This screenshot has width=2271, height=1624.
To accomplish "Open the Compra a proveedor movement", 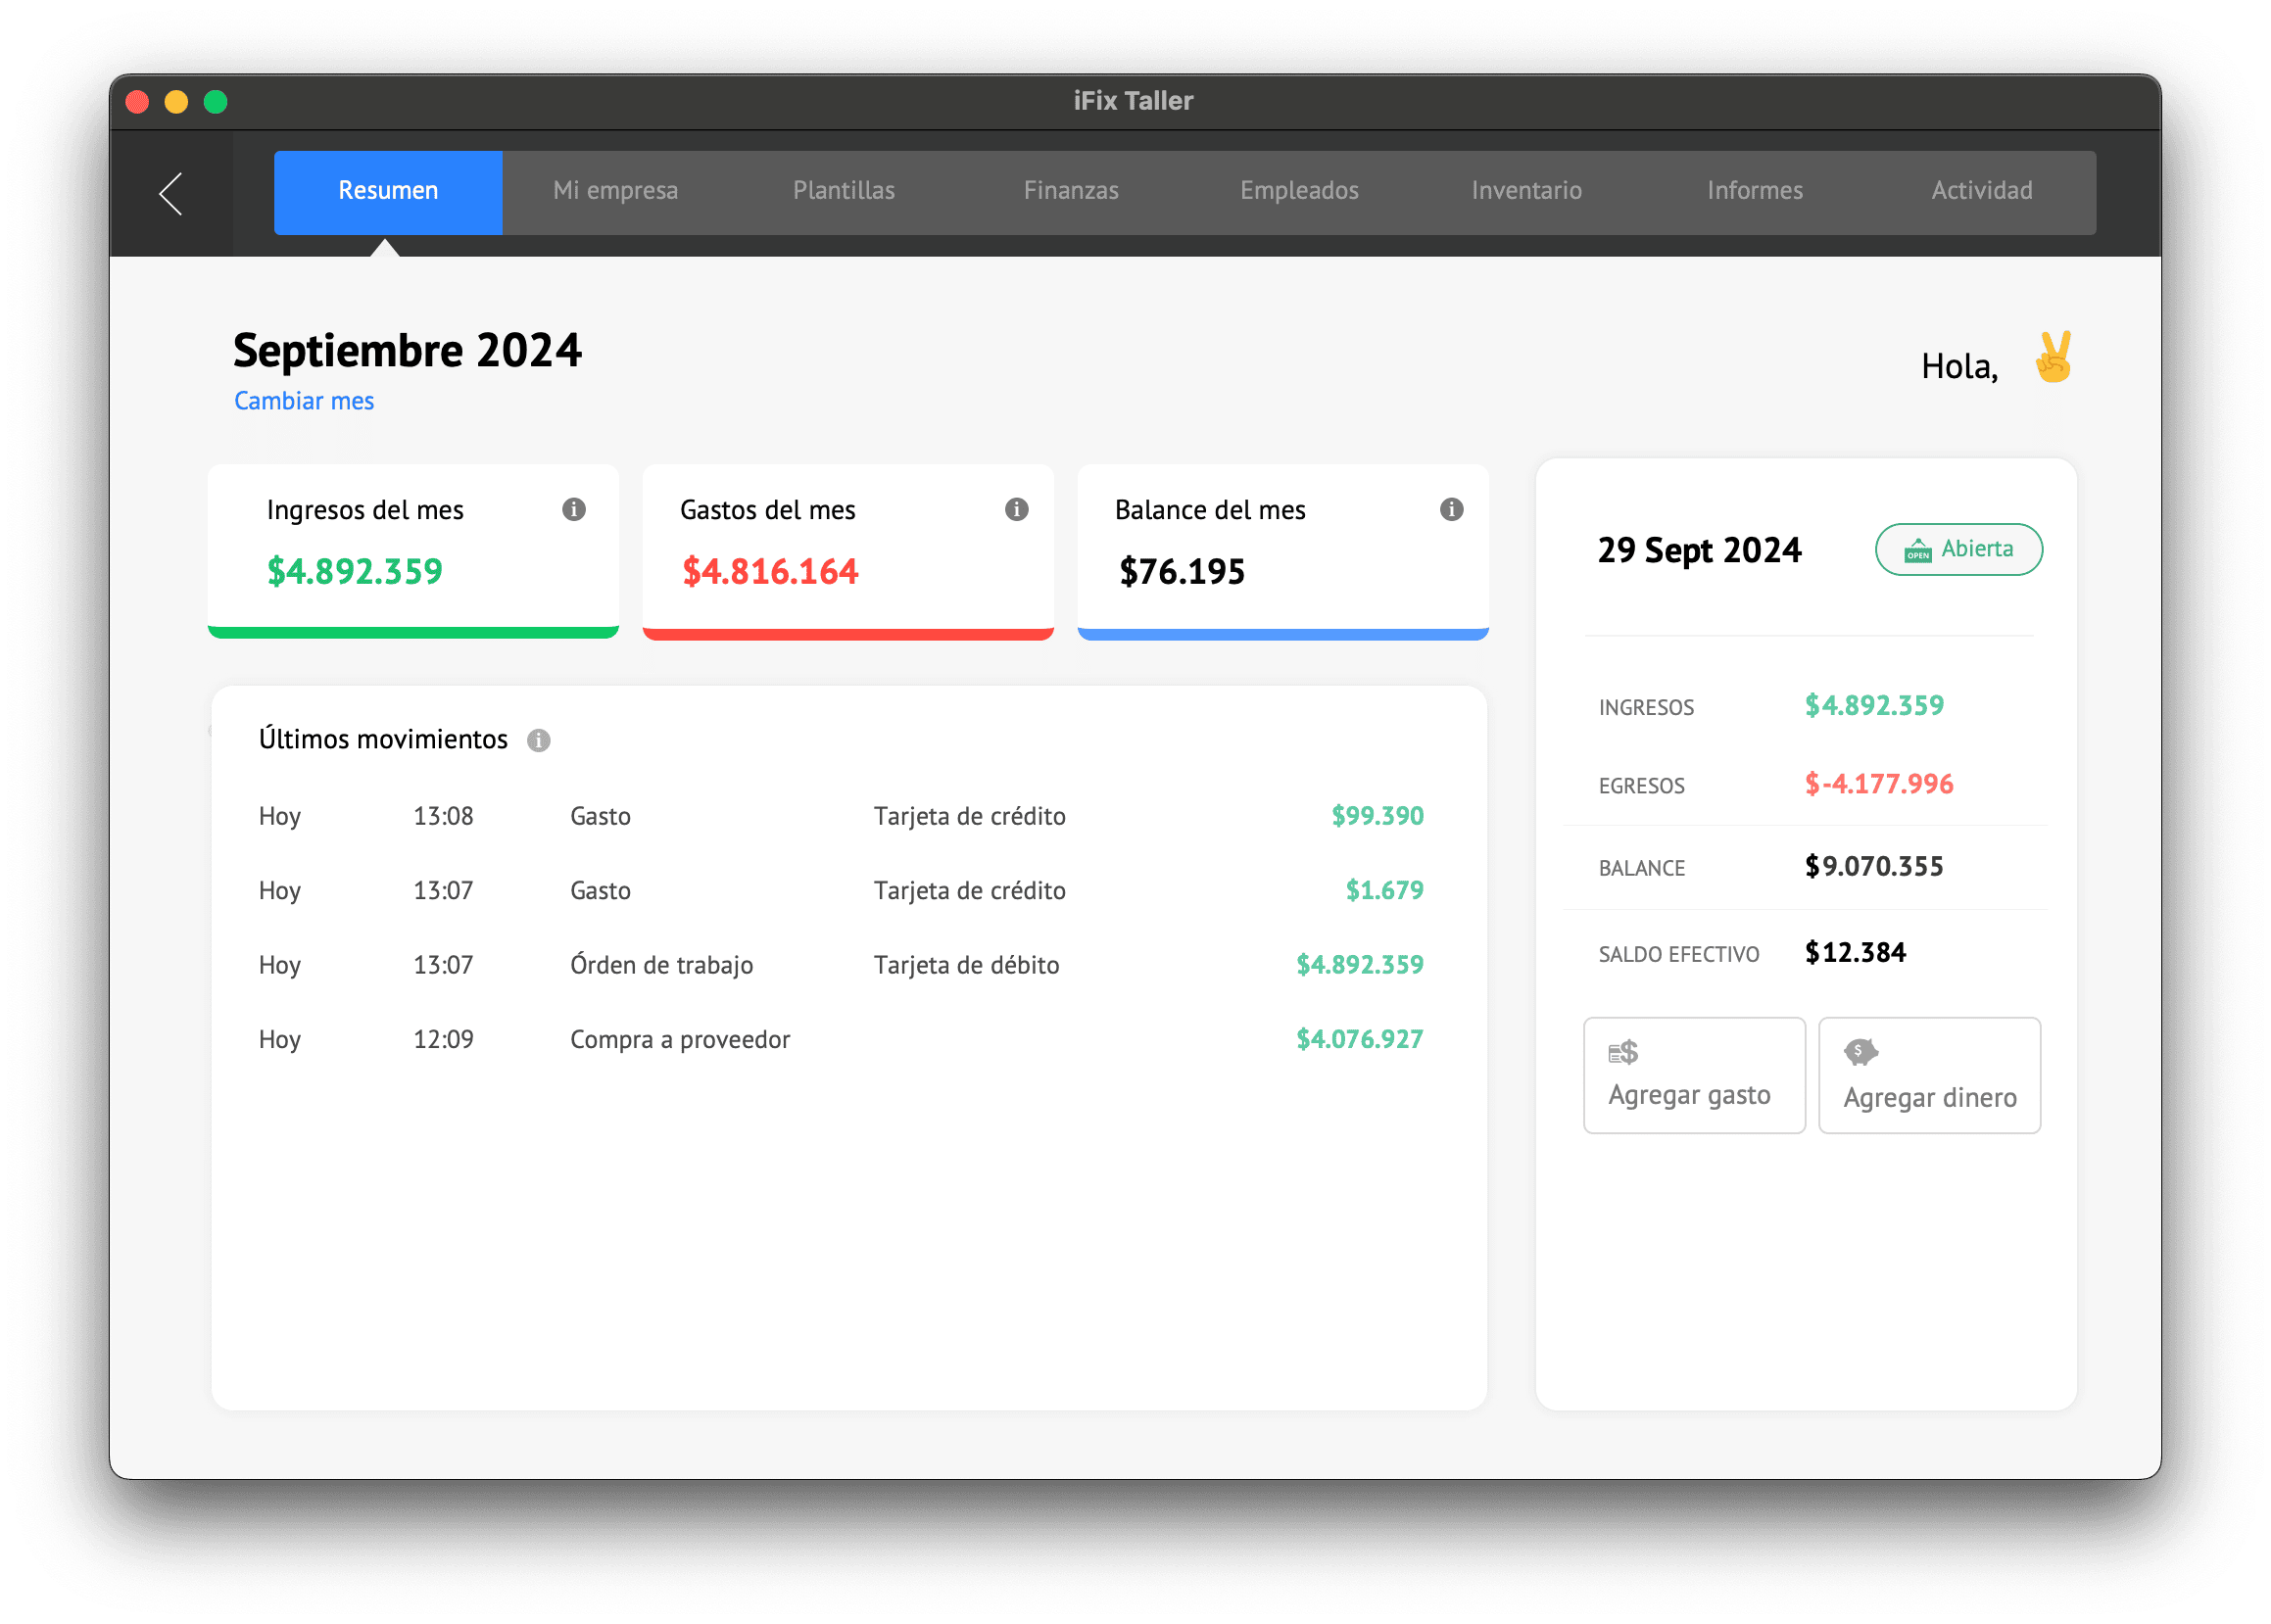I will point(841,1040).
